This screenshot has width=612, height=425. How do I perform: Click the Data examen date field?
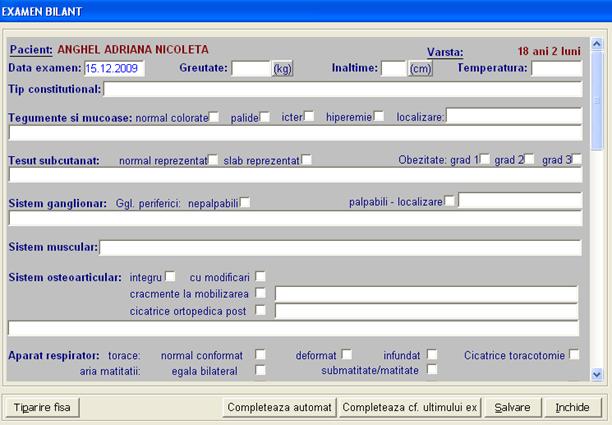(x=115, y=69)
